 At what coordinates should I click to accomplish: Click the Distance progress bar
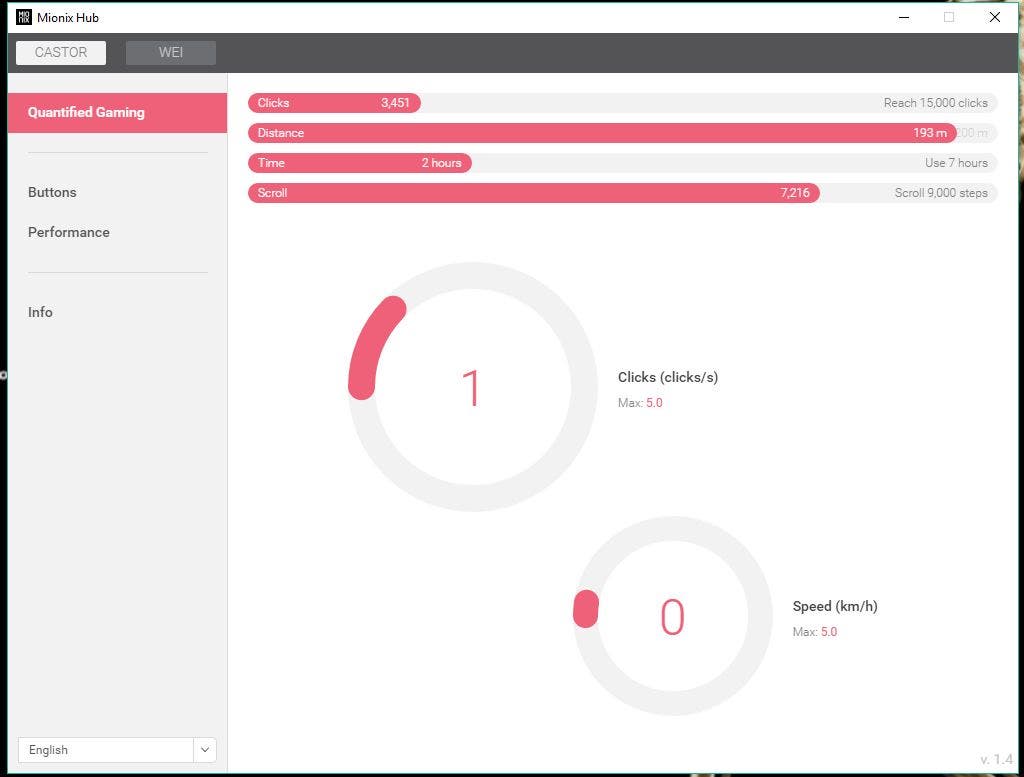(x=601, y=133)
